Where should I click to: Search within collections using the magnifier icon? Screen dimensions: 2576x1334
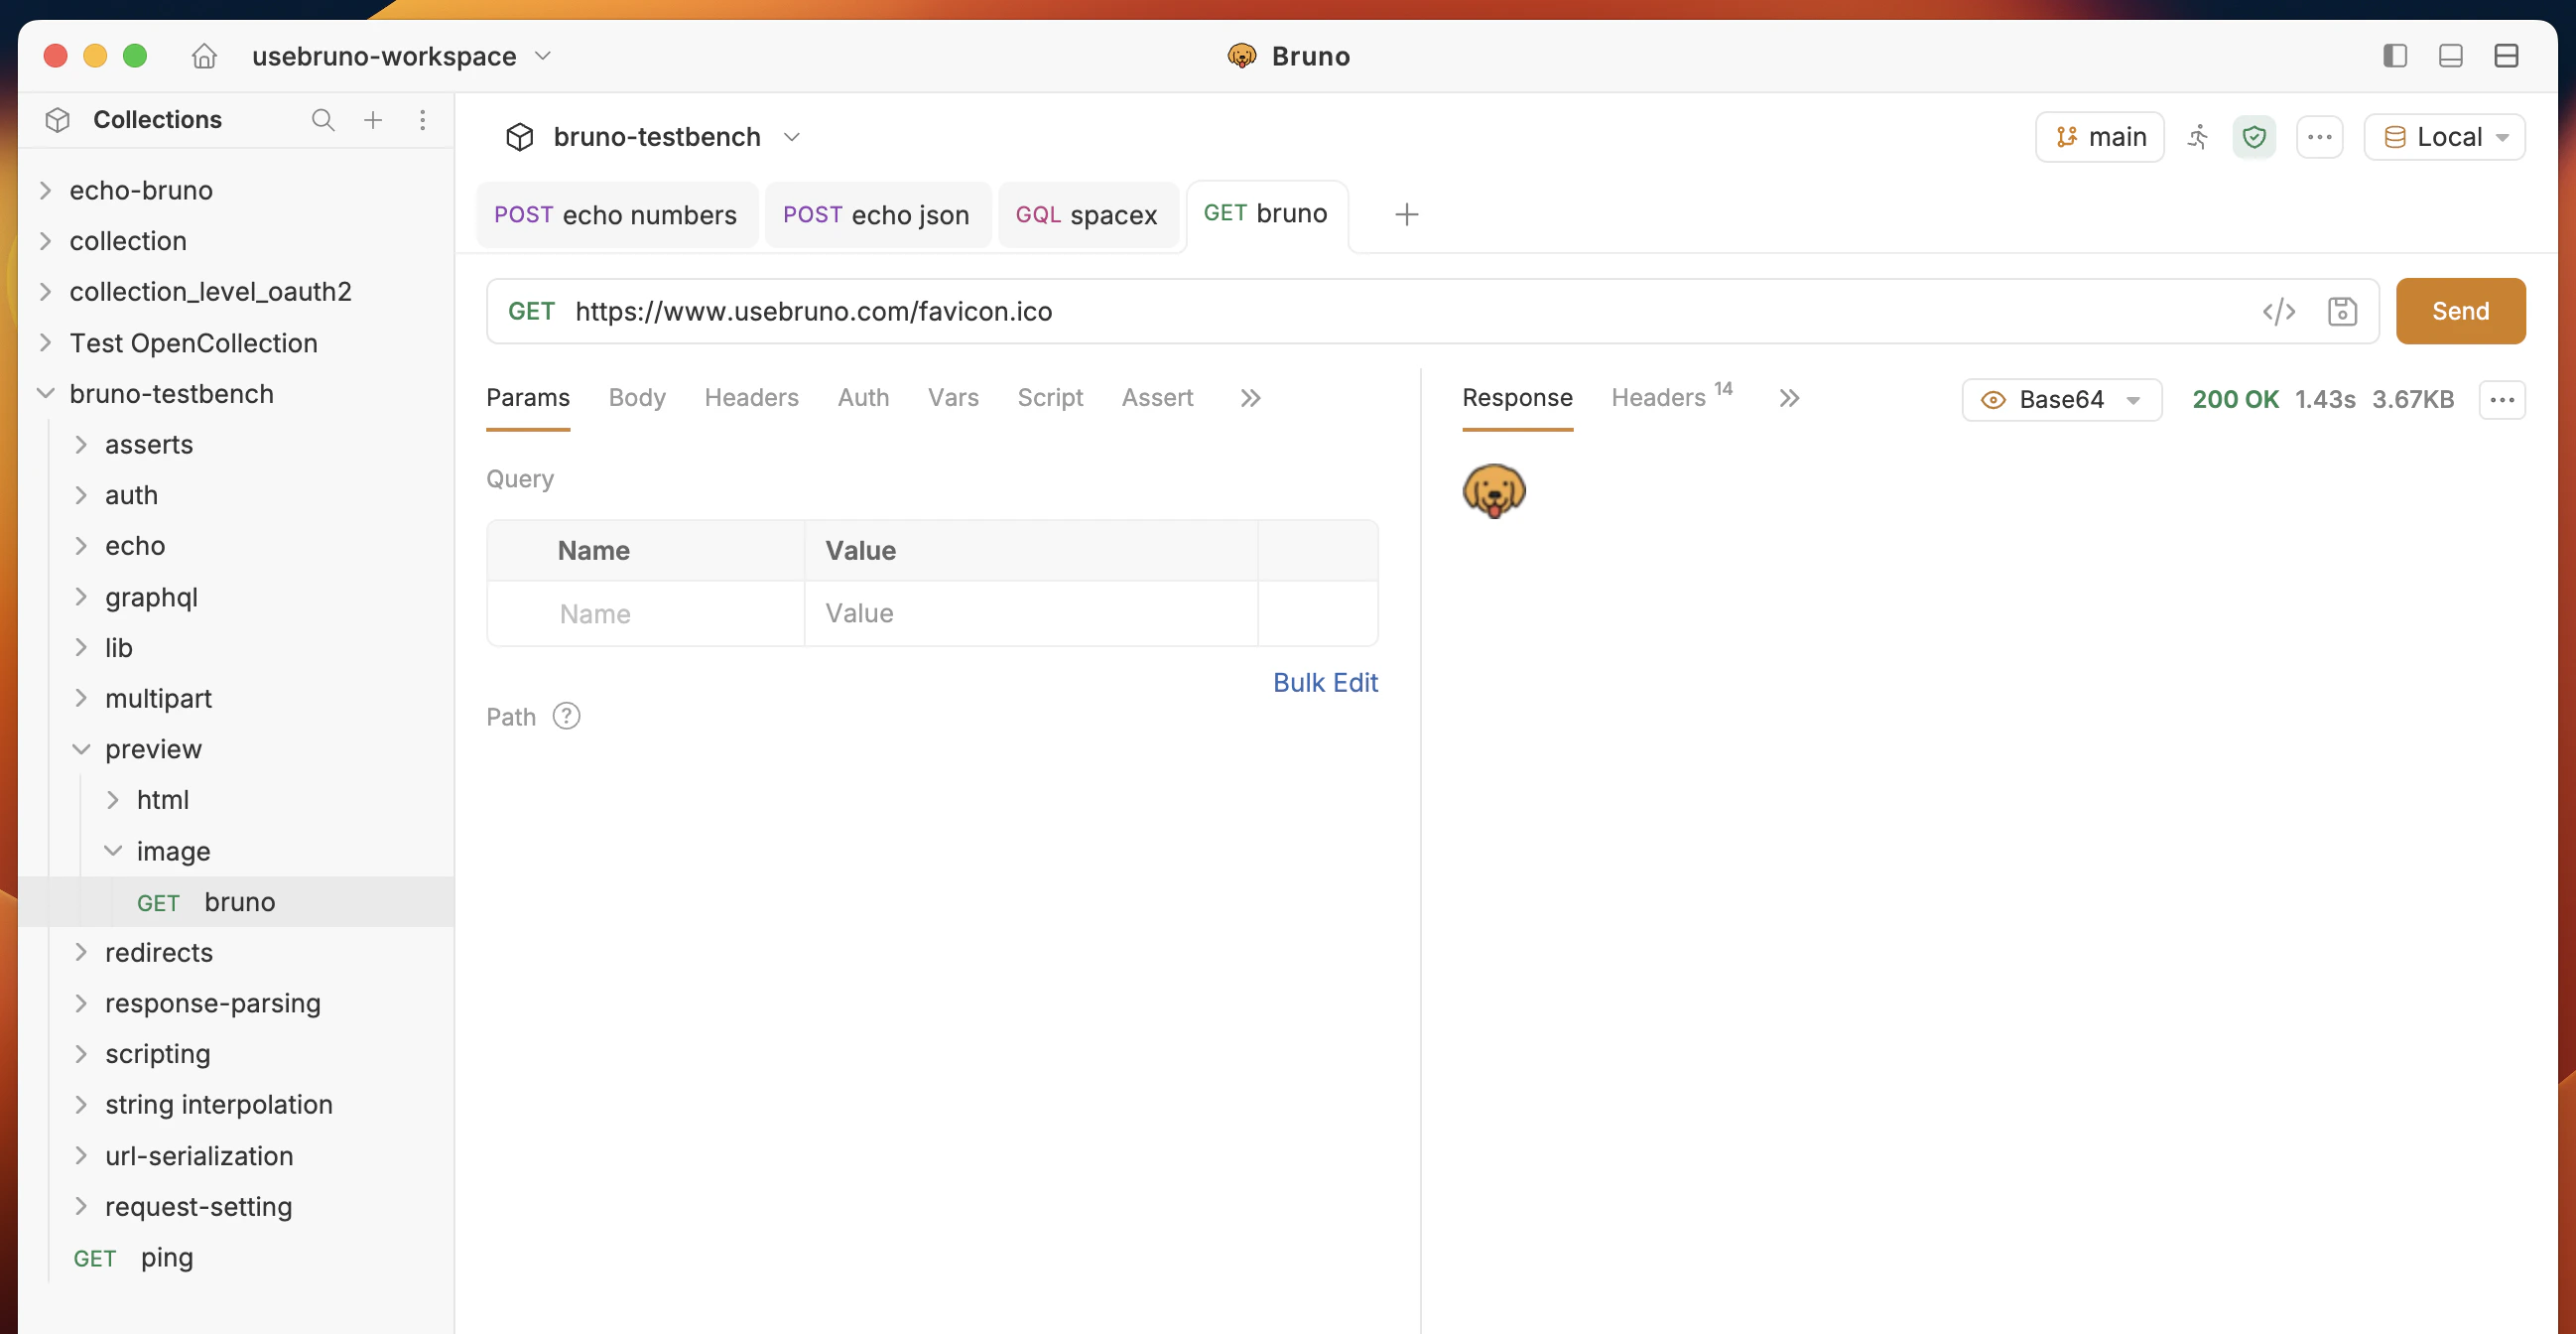pyautogui.click(x=323, y=120)
